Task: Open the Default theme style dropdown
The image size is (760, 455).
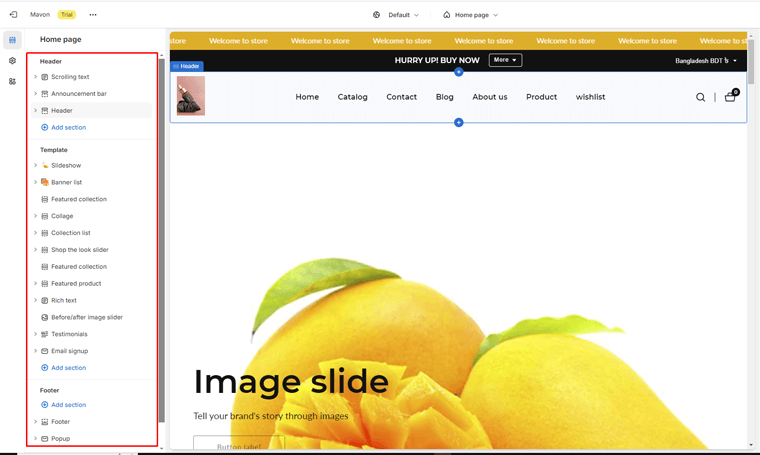Action: click(403, 15)
